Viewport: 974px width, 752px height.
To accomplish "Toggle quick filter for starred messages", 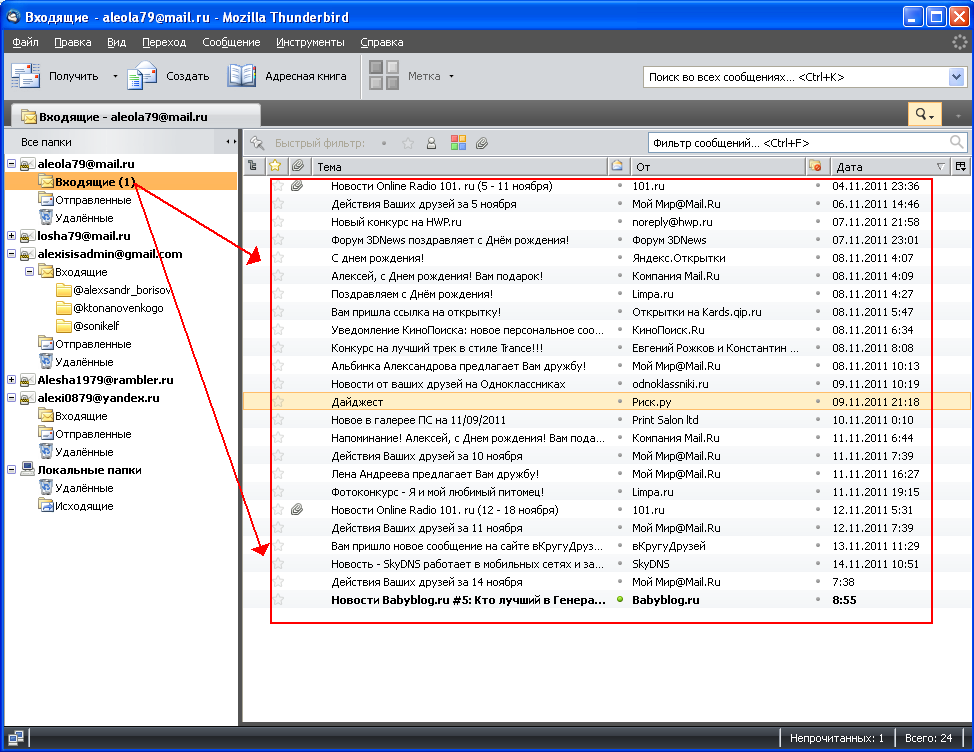I will pos(407,143).
